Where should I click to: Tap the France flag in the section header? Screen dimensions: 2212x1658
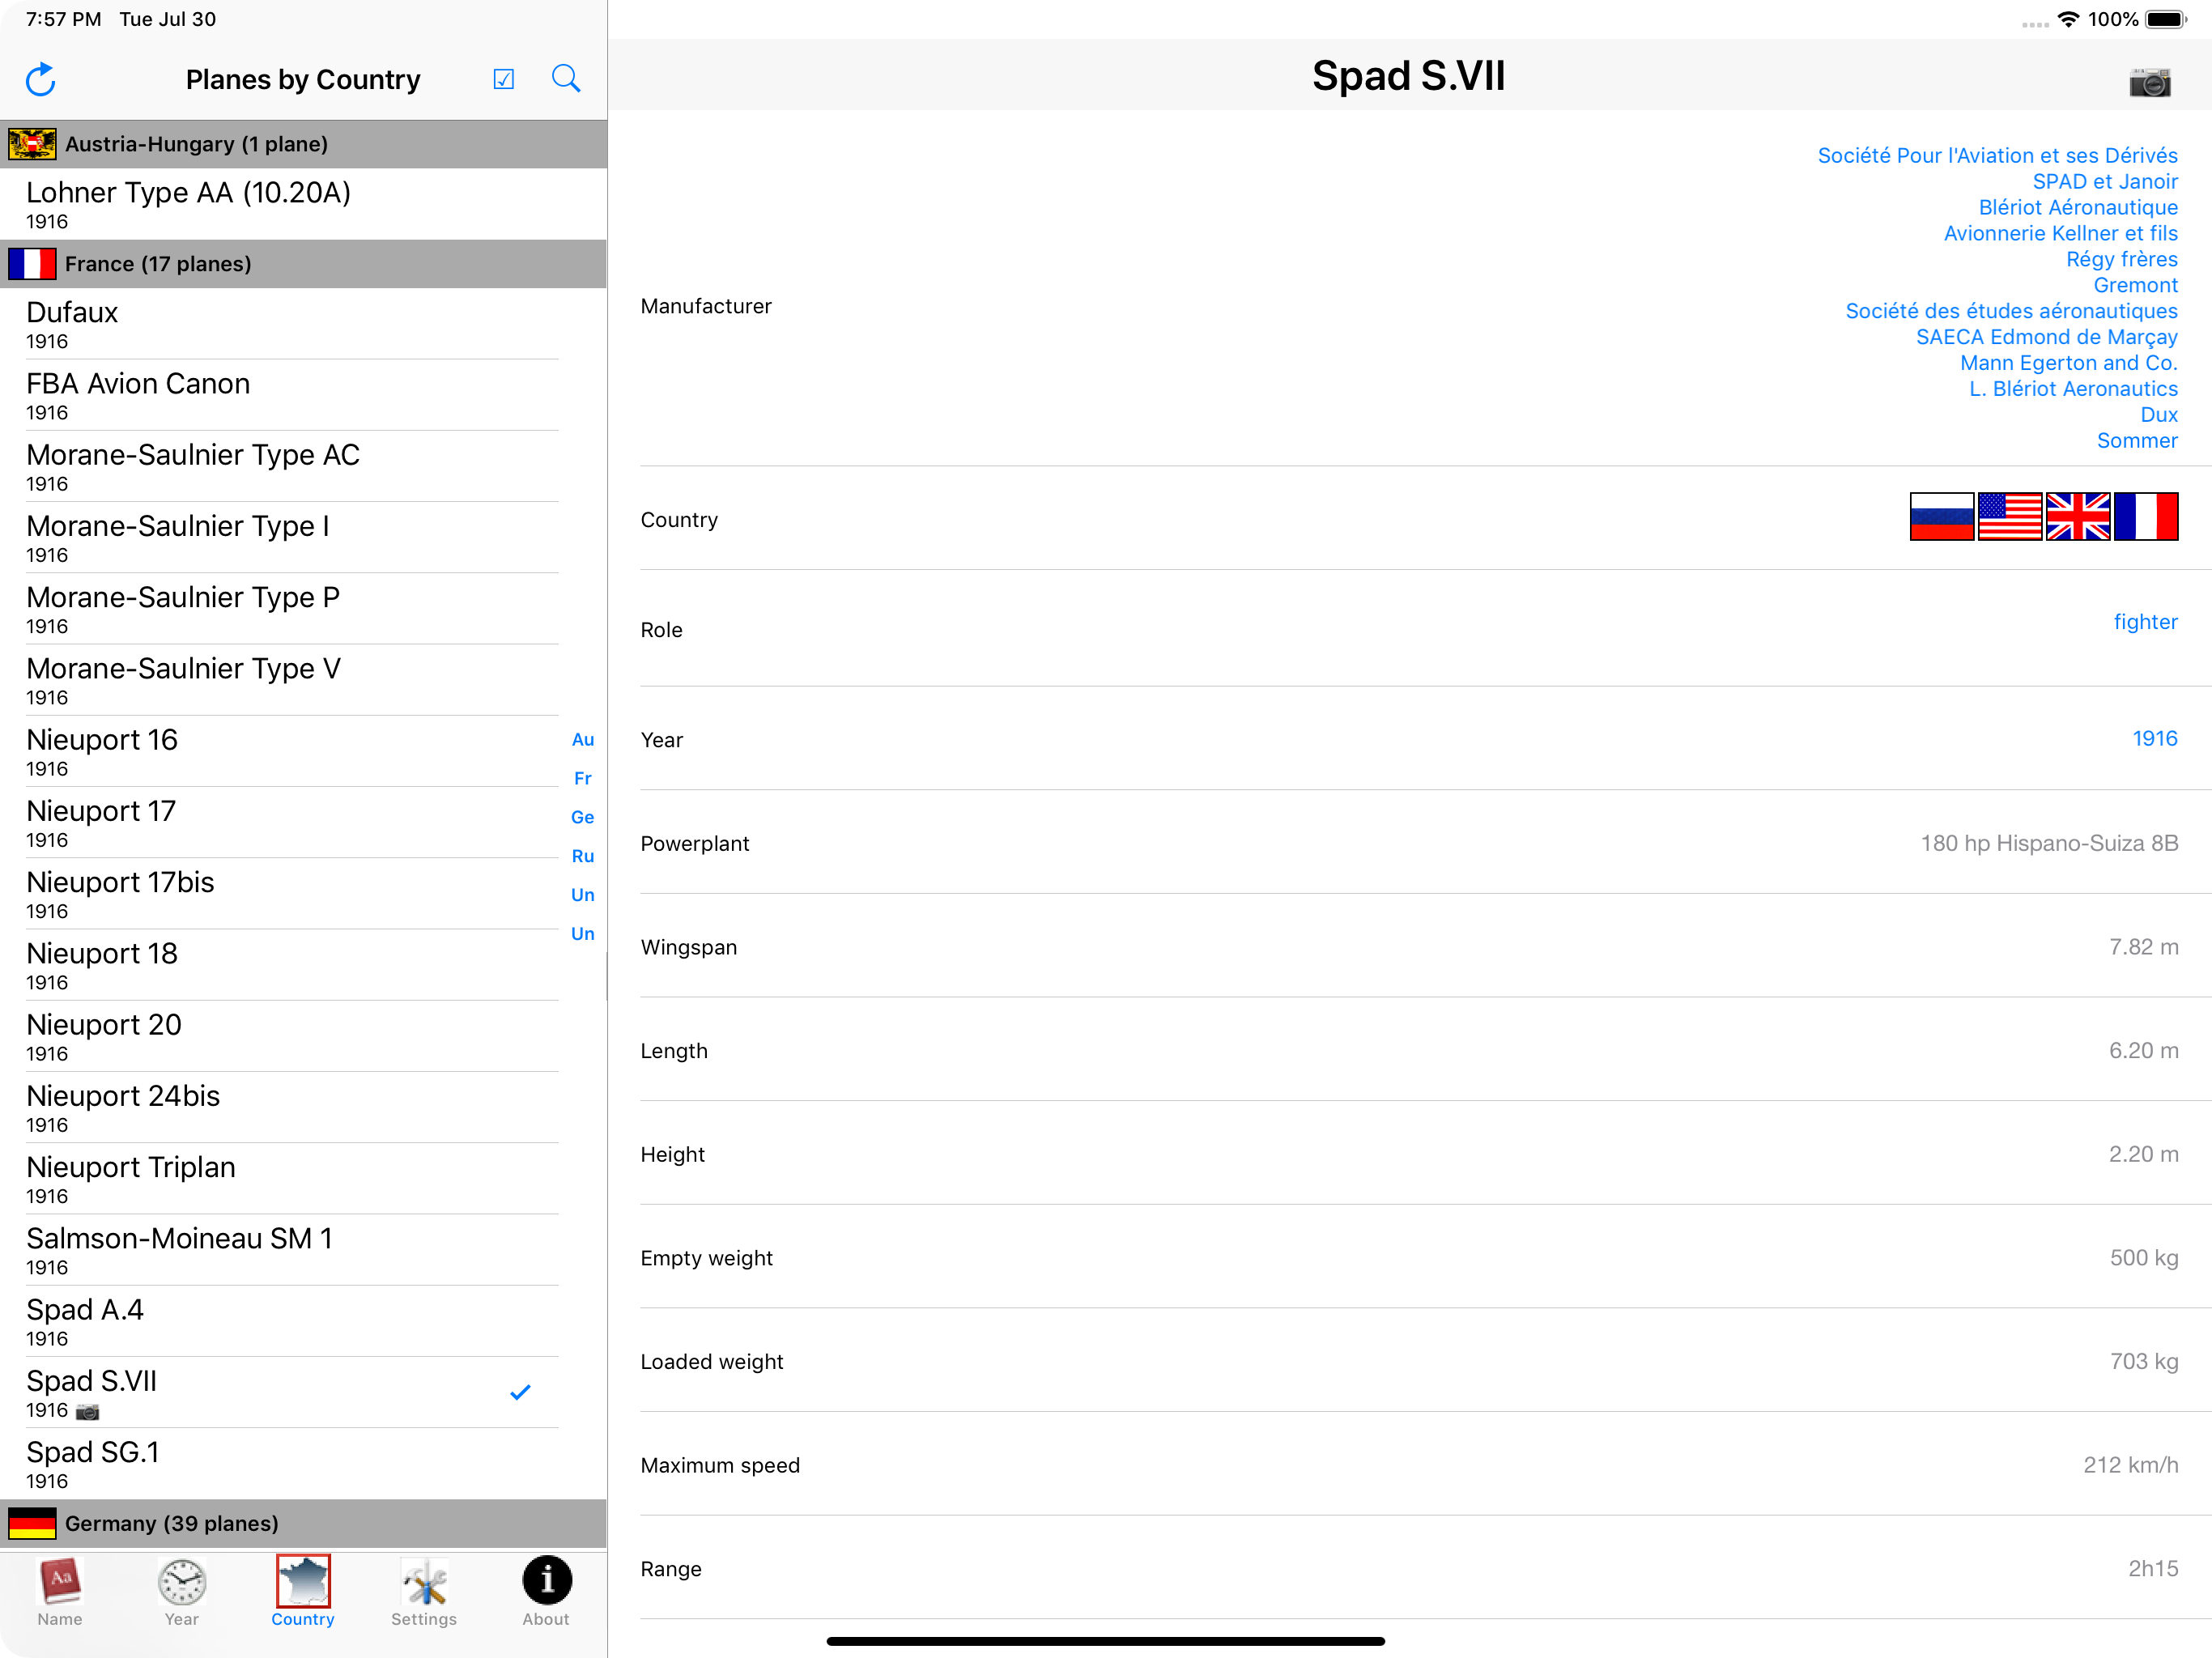(x=32, y=264)
